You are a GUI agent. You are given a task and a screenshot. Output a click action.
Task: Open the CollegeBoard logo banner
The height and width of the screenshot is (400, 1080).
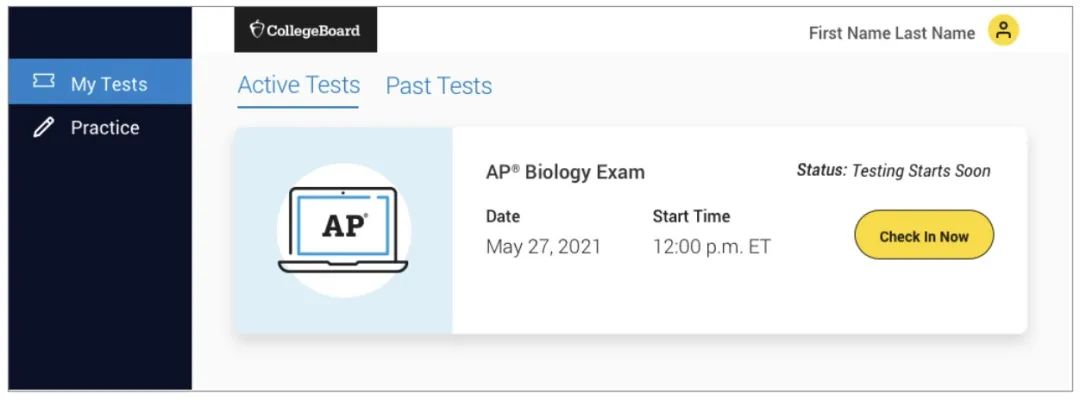click(305, 30)
